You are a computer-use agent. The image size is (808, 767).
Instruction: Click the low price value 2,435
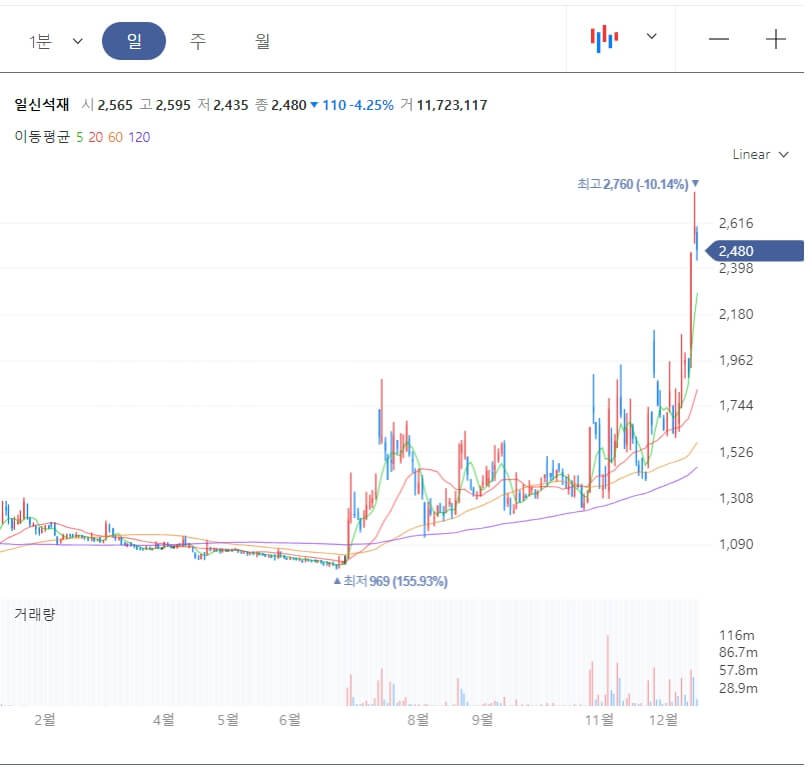[x=231, y=105]
